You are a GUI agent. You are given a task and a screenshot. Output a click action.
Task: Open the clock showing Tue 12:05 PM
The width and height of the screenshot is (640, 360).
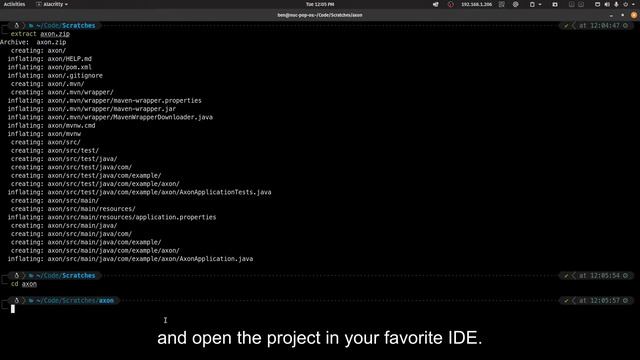pos(320,4)
